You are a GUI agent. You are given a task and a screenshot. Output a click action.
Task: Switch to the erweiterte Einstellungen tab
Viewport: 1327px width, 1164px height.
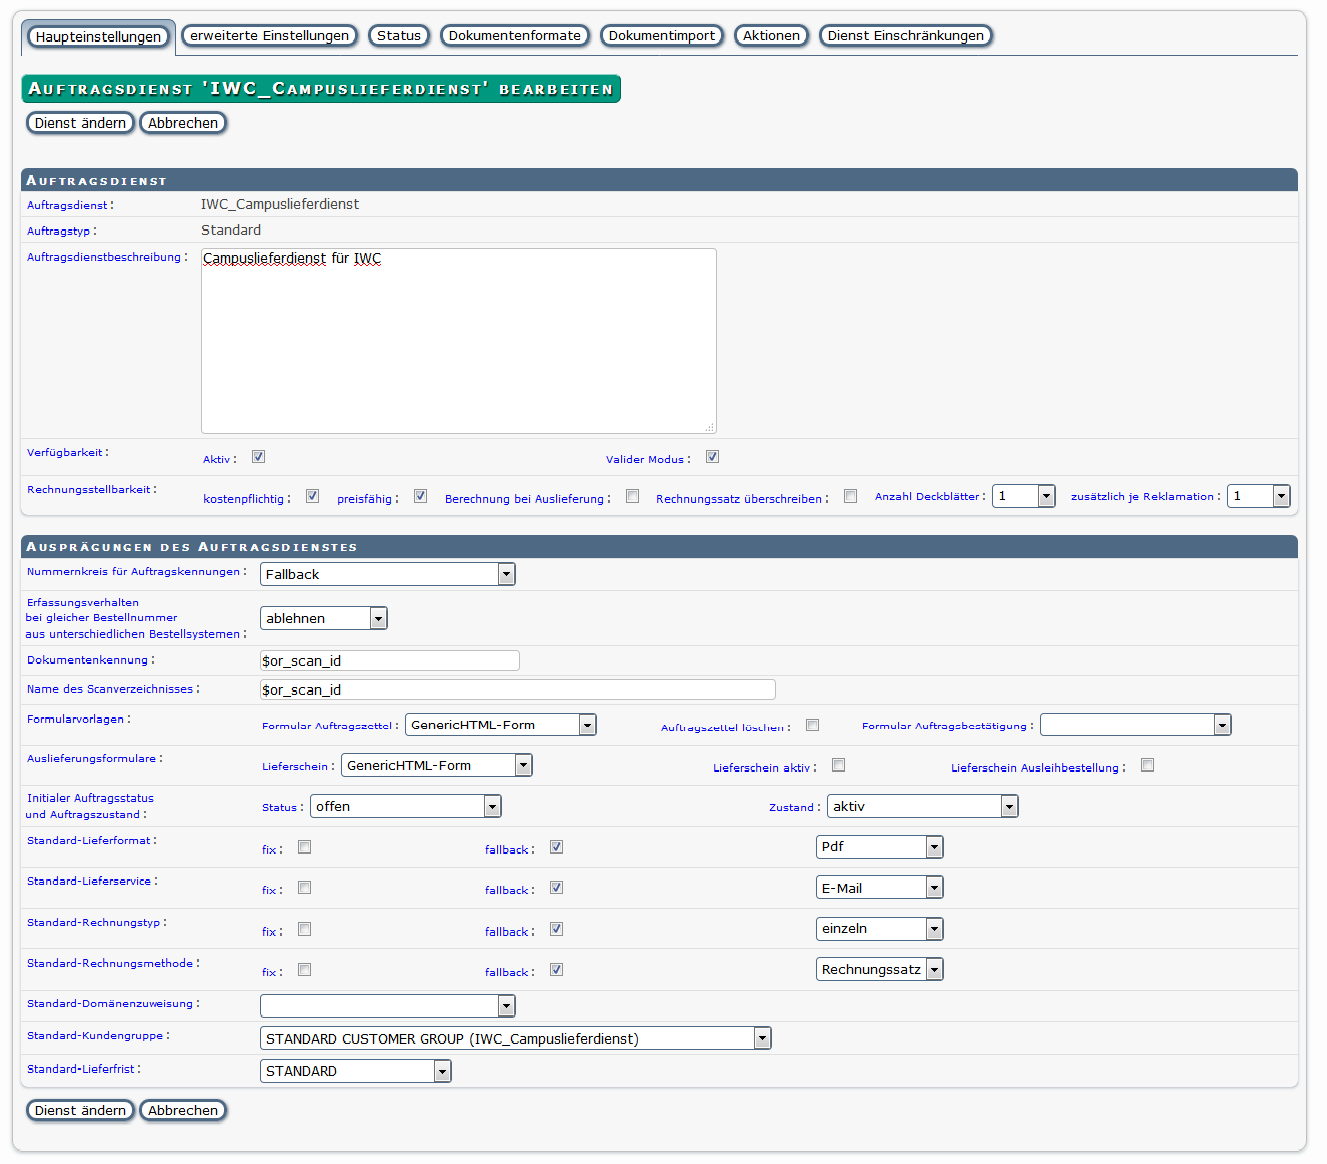[x=269, y=36]
